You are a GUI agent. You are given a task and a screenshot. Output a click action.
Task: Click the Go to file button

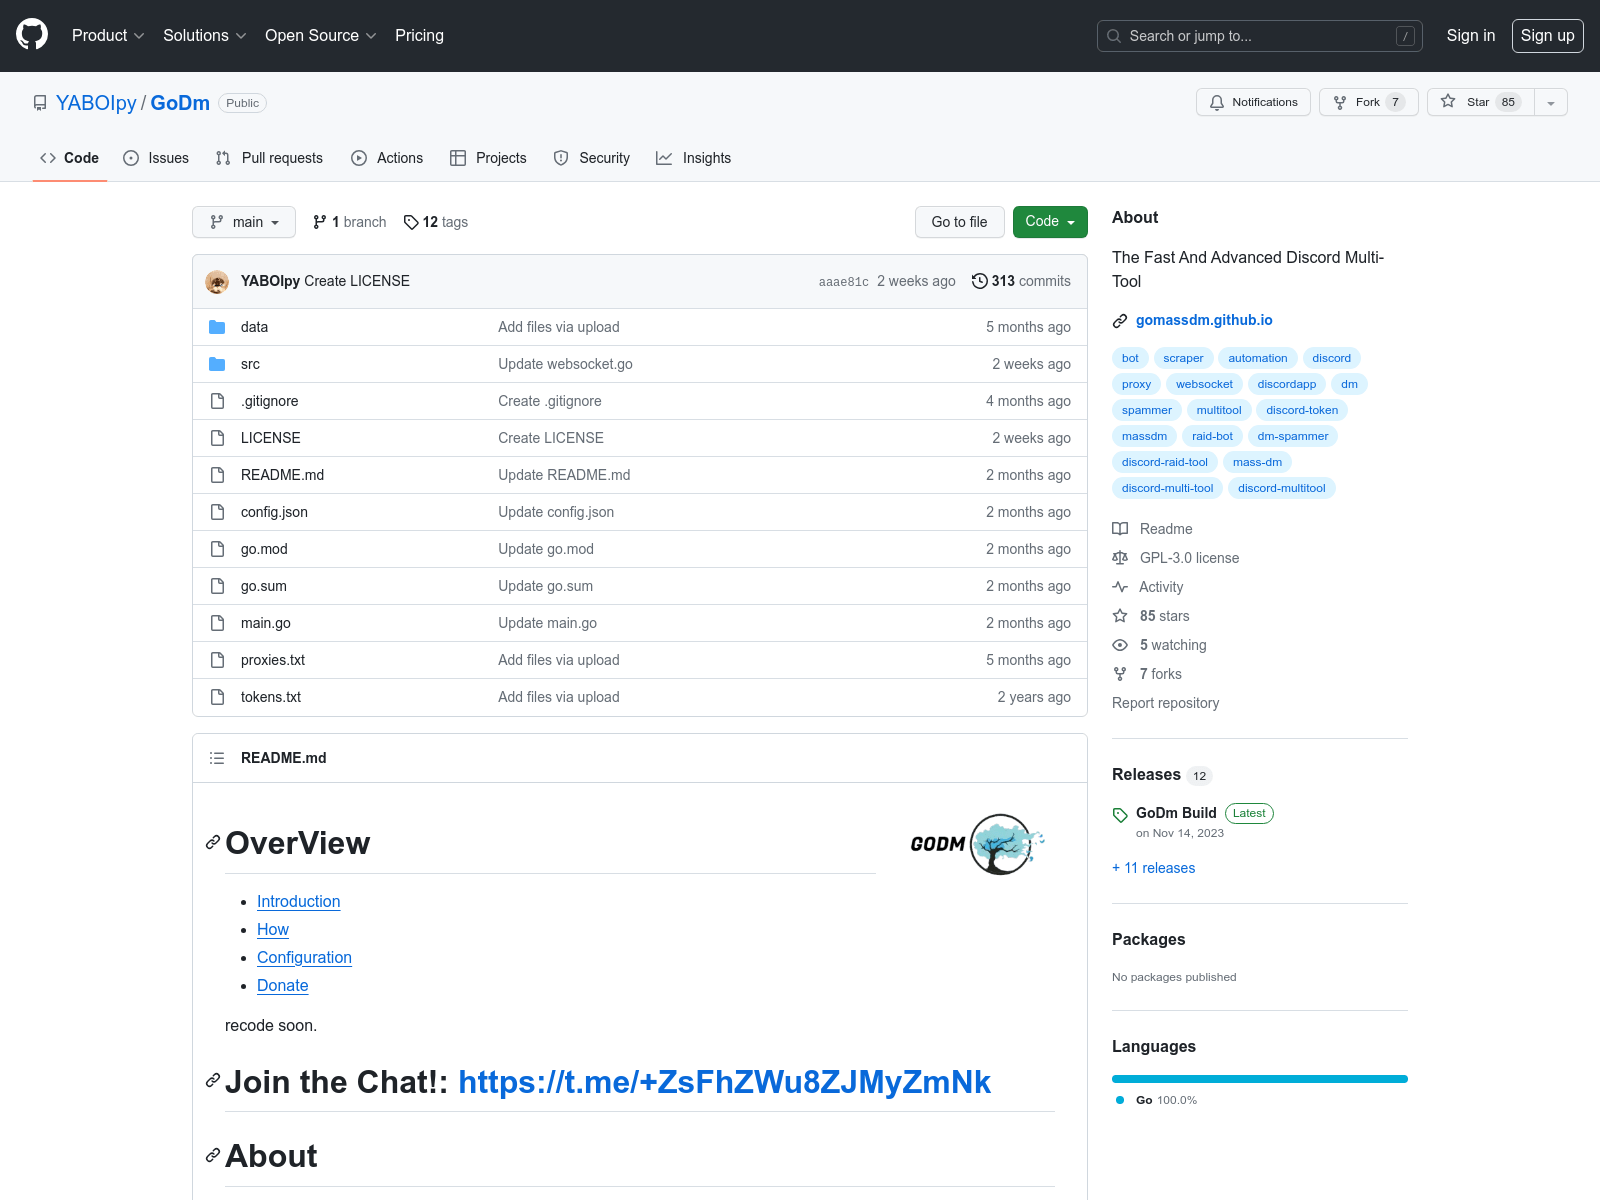(959, 222)
